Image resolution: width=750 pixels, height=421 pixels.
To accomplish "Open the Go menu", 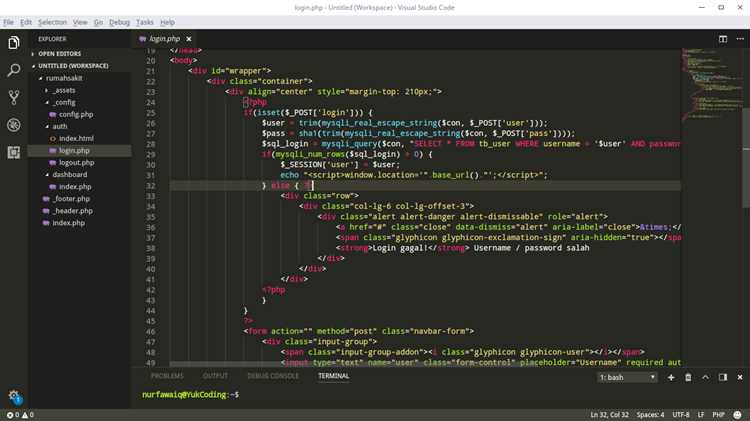I will point(99,22).
